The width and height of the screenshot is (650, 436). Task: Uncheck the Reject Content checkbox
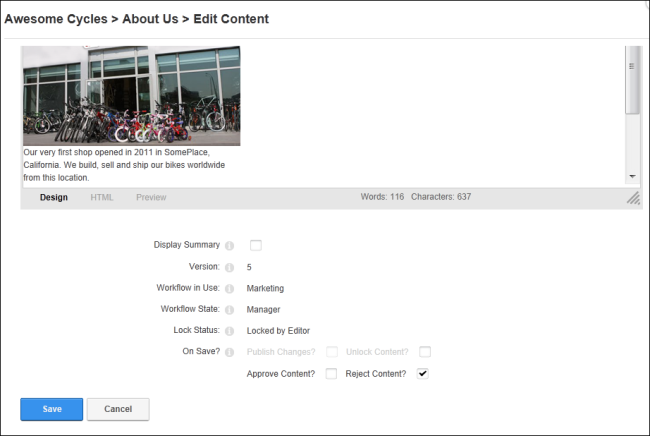(x=422, y=373)
